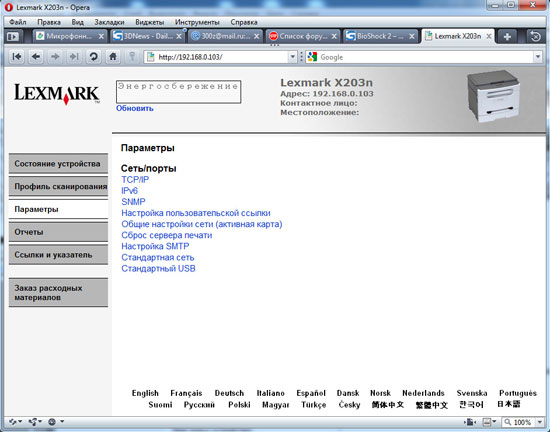
Task: Open Opera Unite status bar icon
Action: [35, 421]
